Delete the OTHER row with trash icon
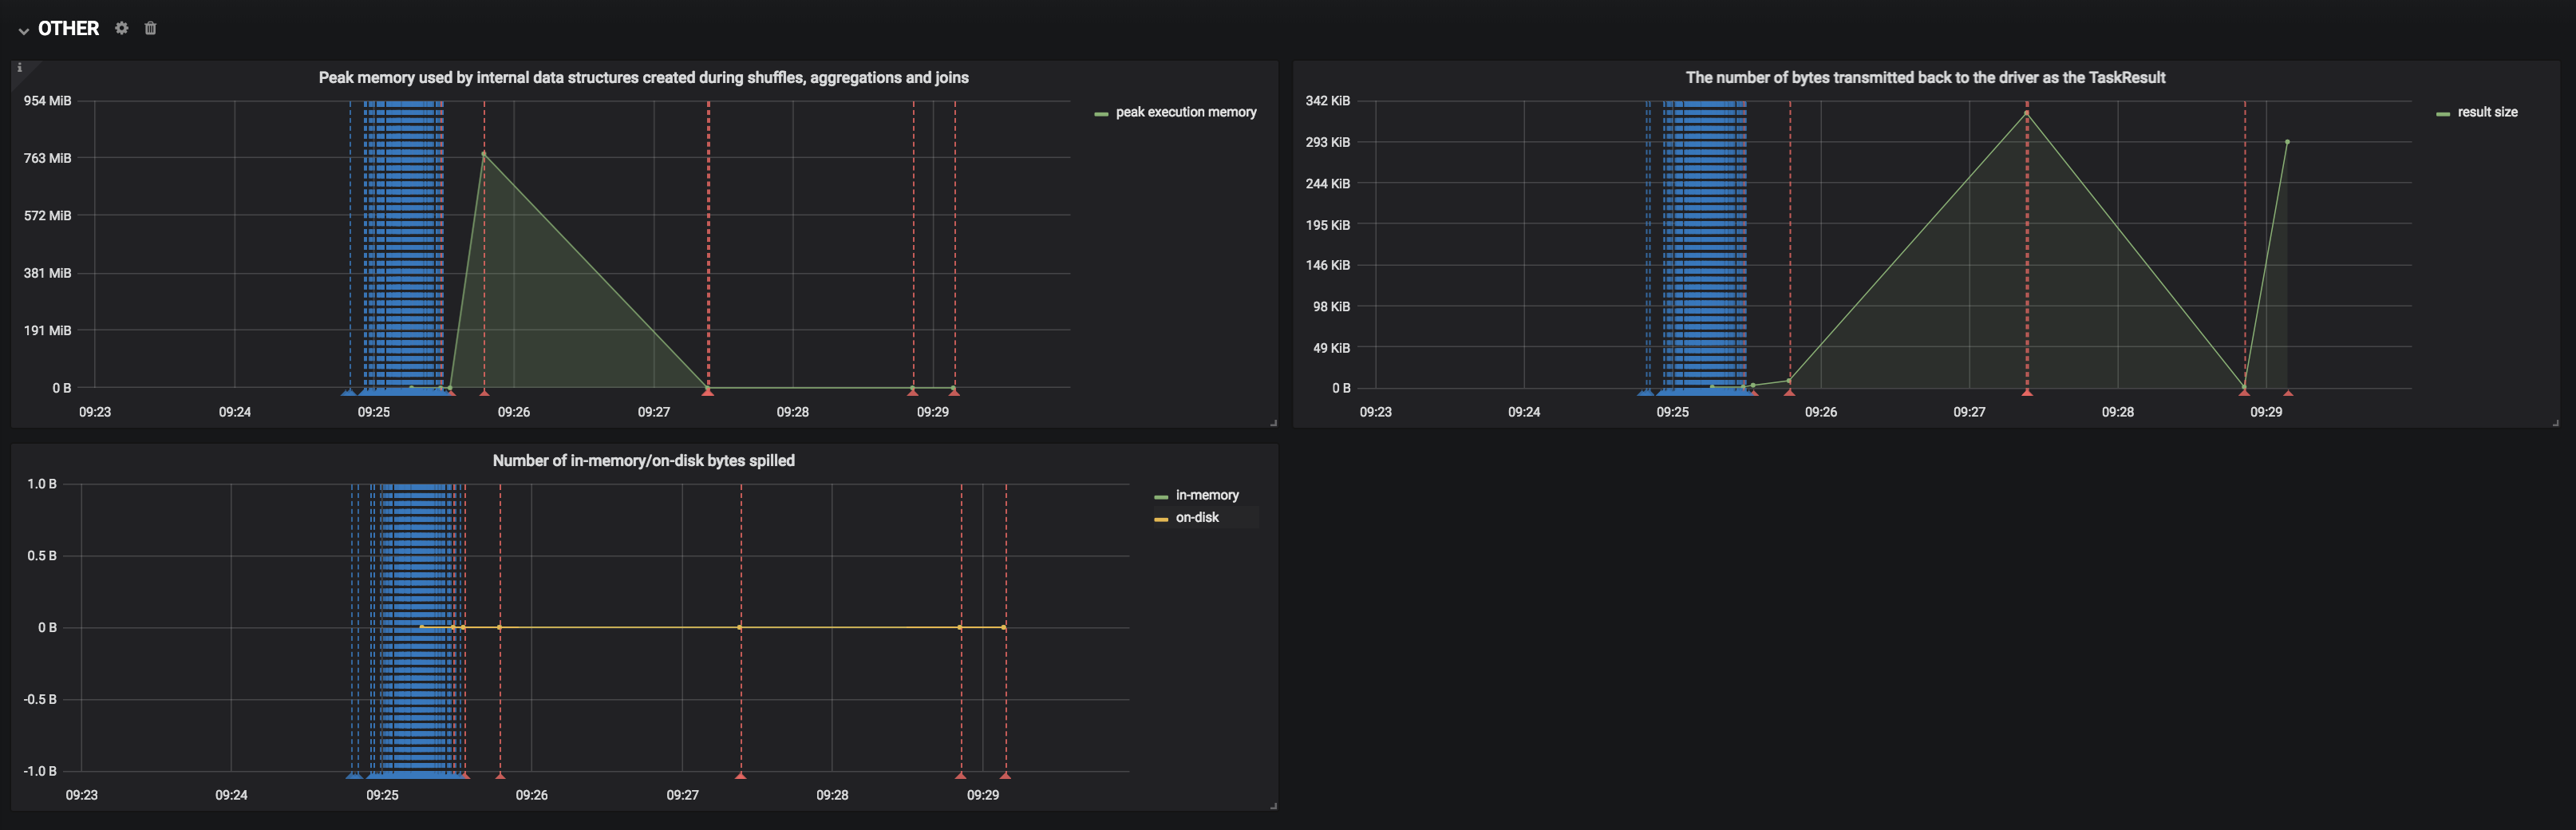This screenshot has height=830, width=2576. click(x=151, y=28)
